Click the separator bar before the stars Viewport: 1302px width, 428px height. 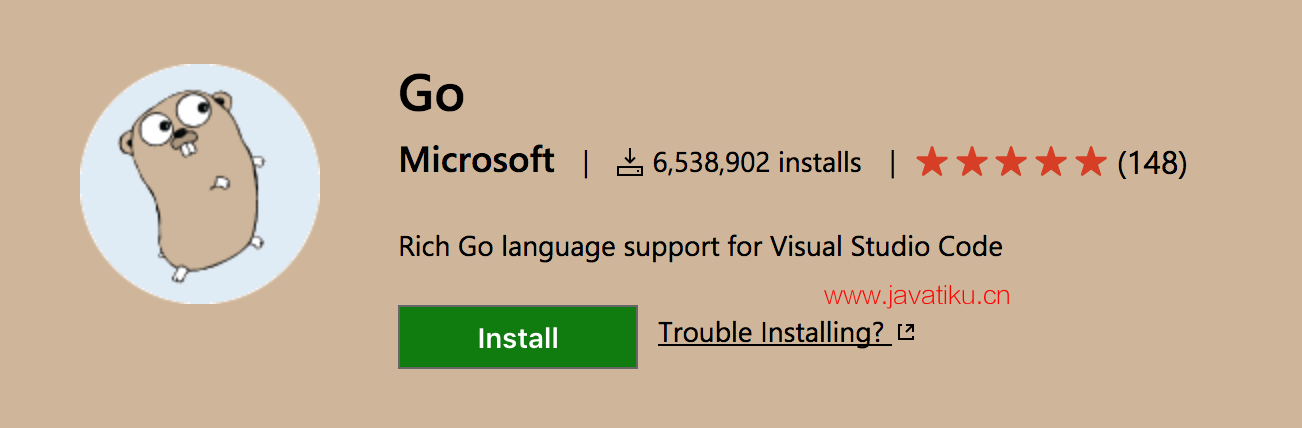[x=893, y=162]
